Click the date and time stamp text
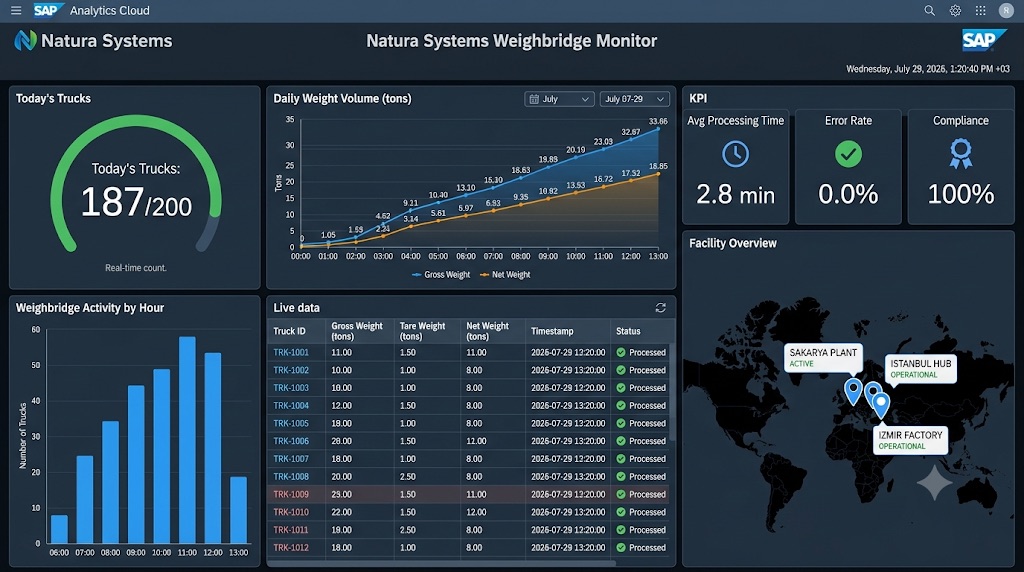The image size is (1024, 572). (928, 69)
